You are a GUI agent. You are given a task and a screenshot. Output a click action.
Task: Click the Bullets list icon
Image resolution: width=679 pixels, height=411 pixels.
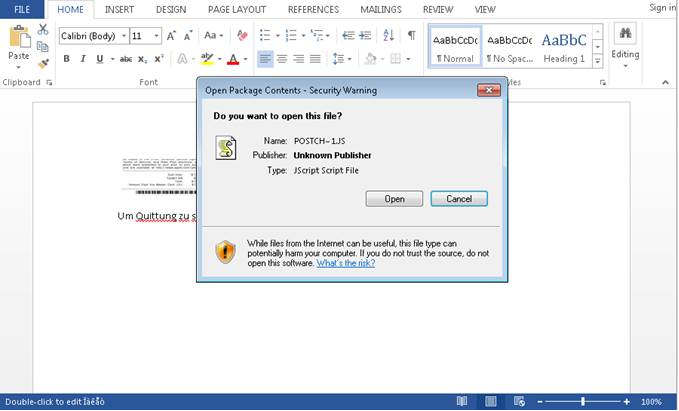265,36
